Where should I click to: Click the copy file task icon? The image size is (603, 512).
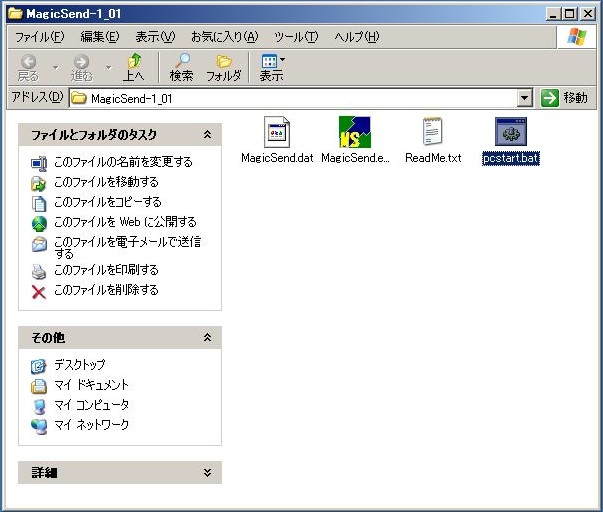tap(39, 203)
